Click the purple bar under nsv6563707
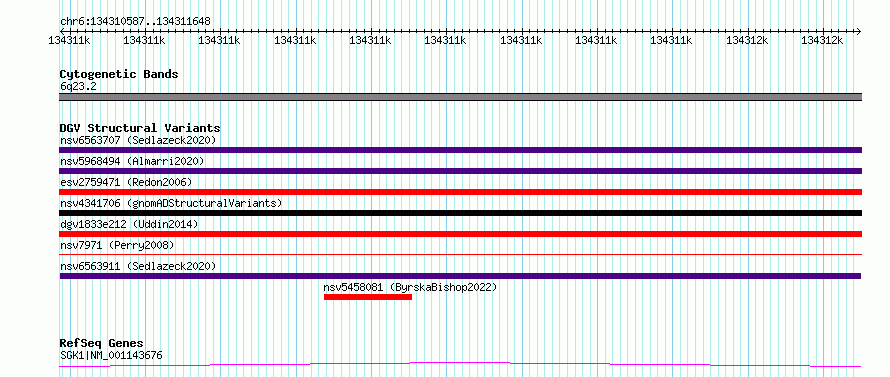 [x=460, y=150]
